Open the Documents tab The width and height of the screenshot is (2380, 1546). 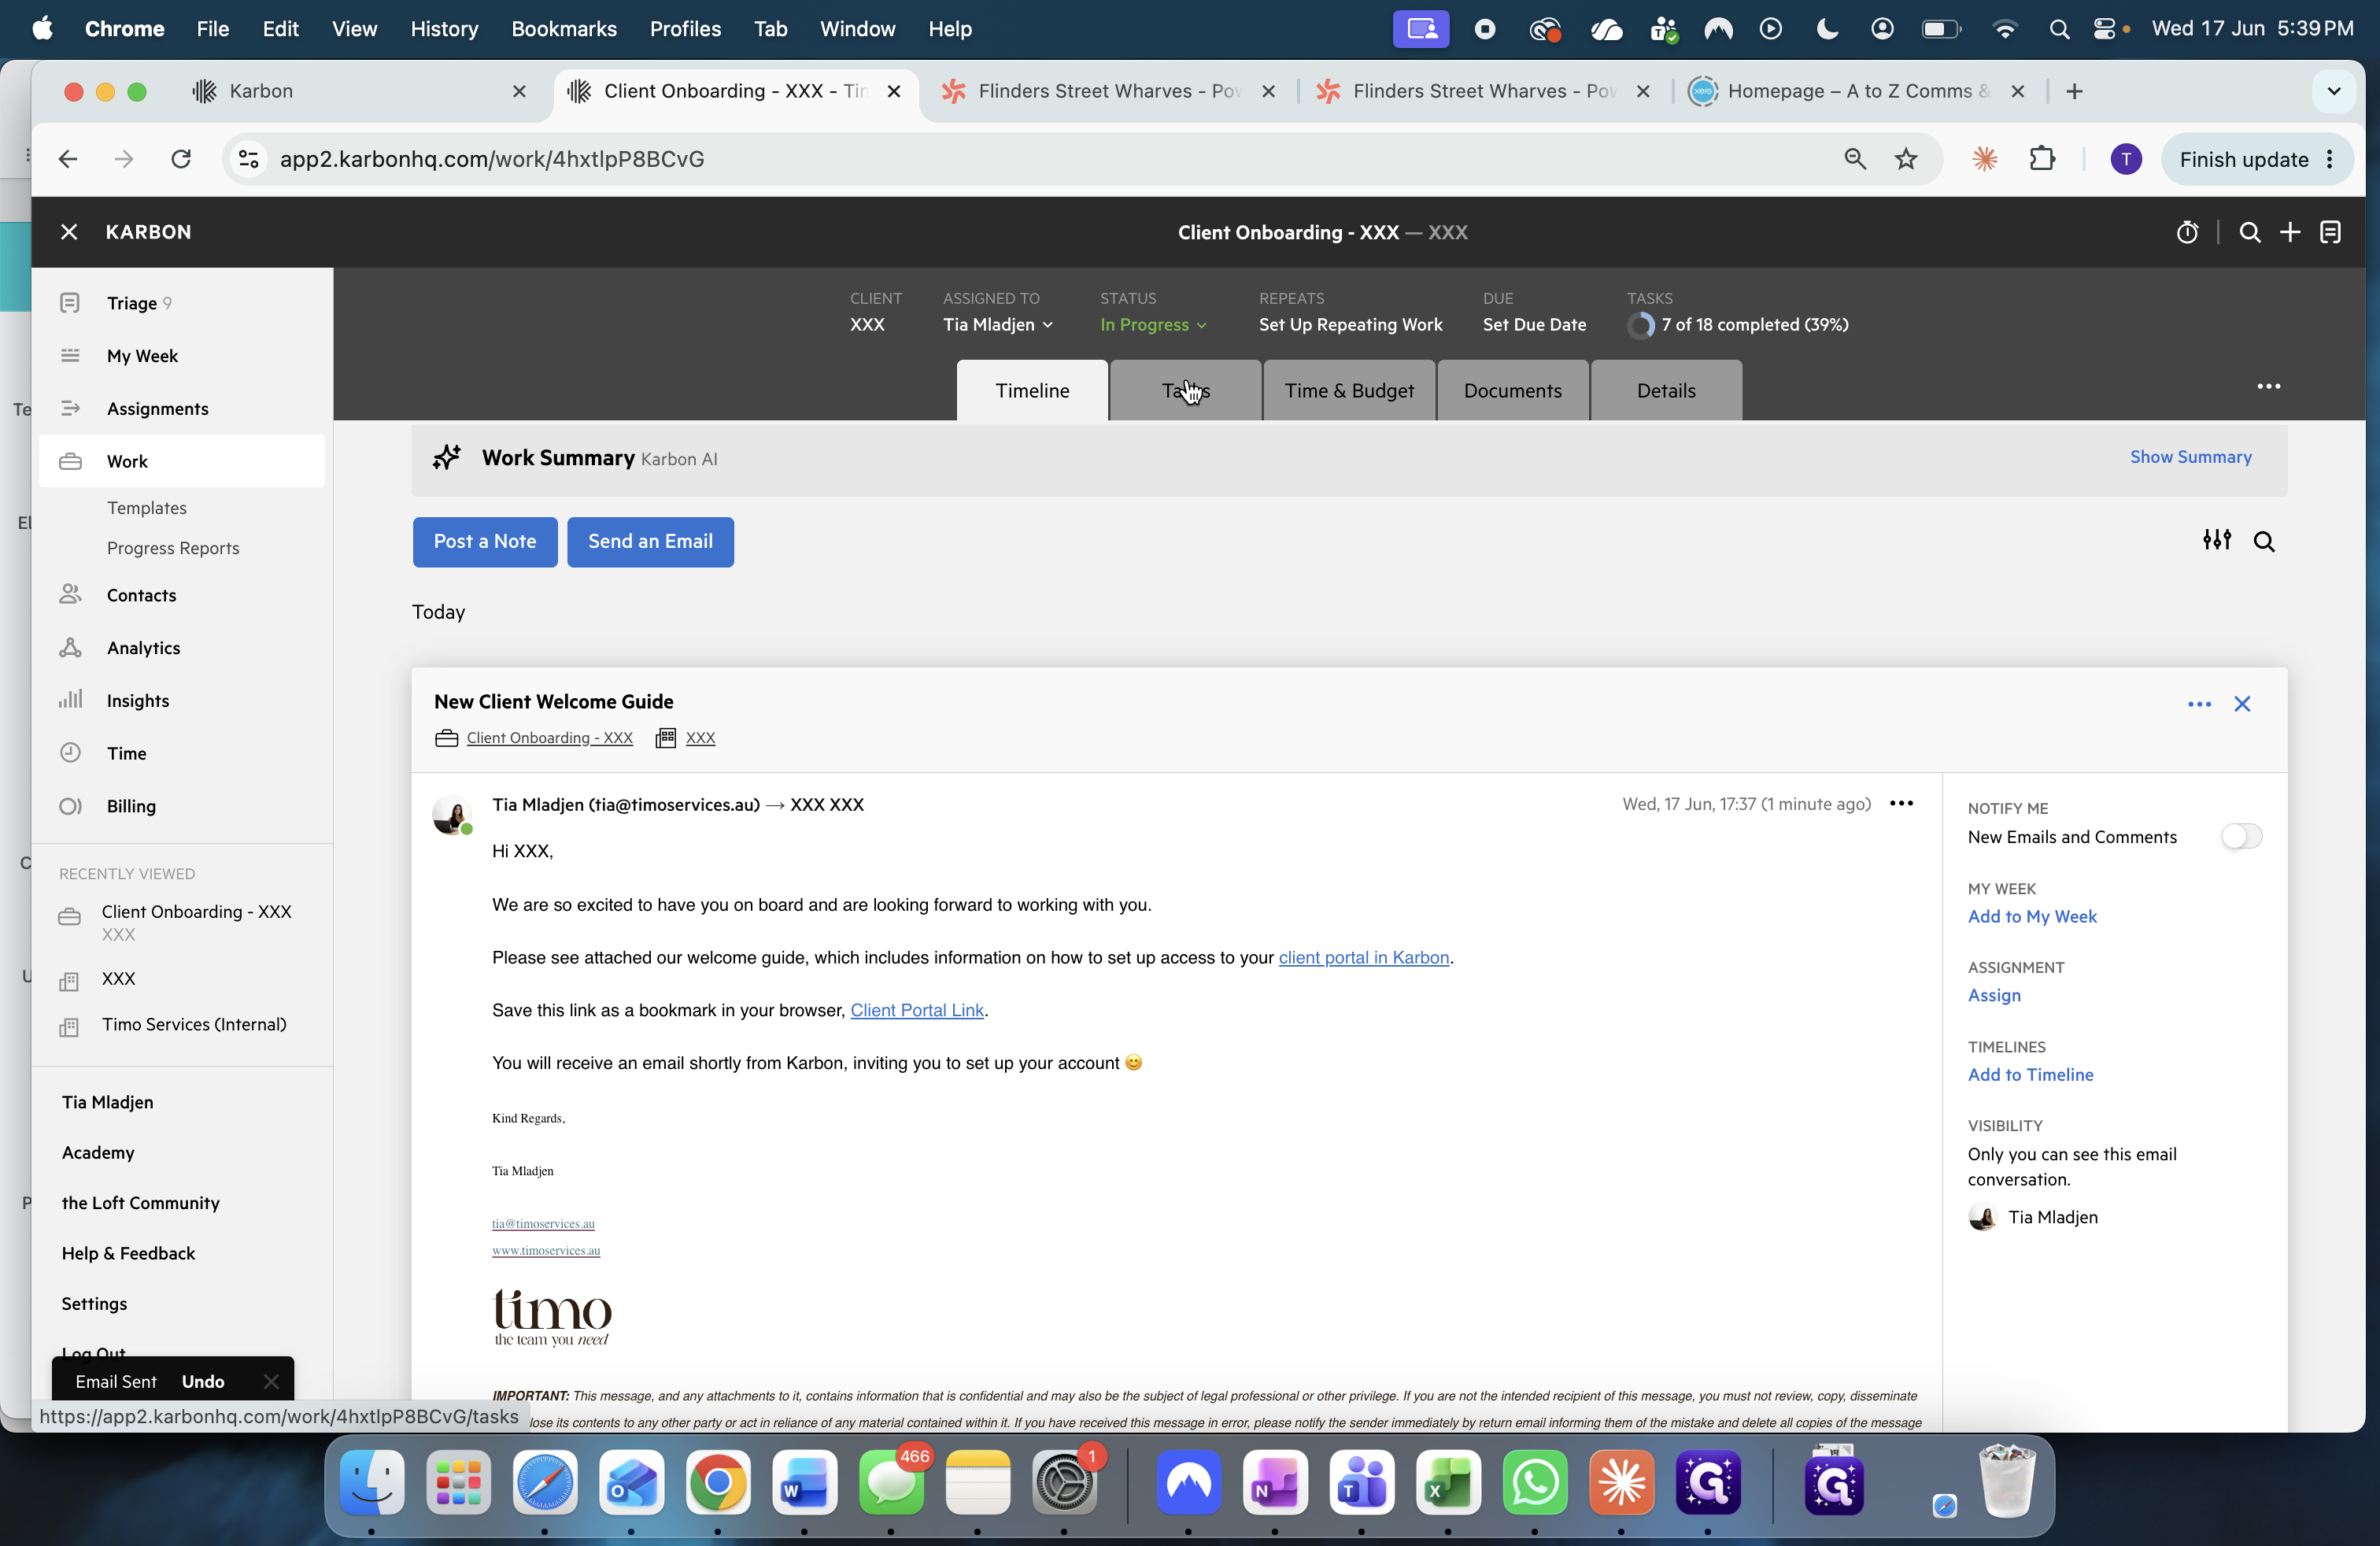click(x=1513, y=390)
